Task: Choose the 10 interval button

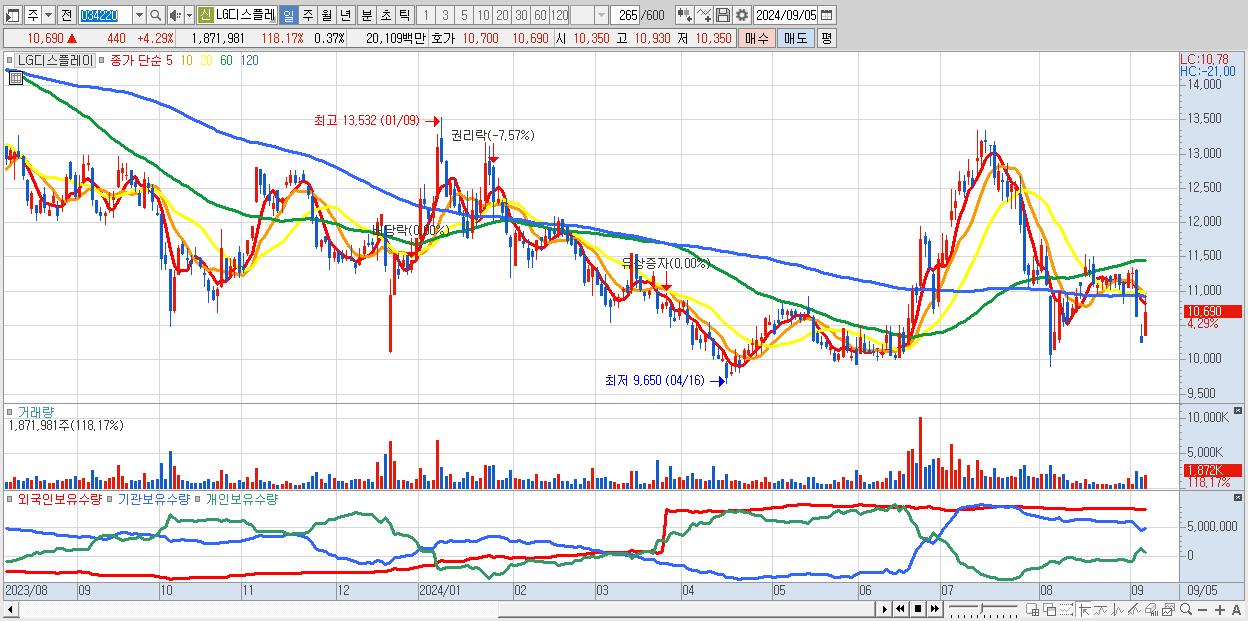Action: [483, 15]
